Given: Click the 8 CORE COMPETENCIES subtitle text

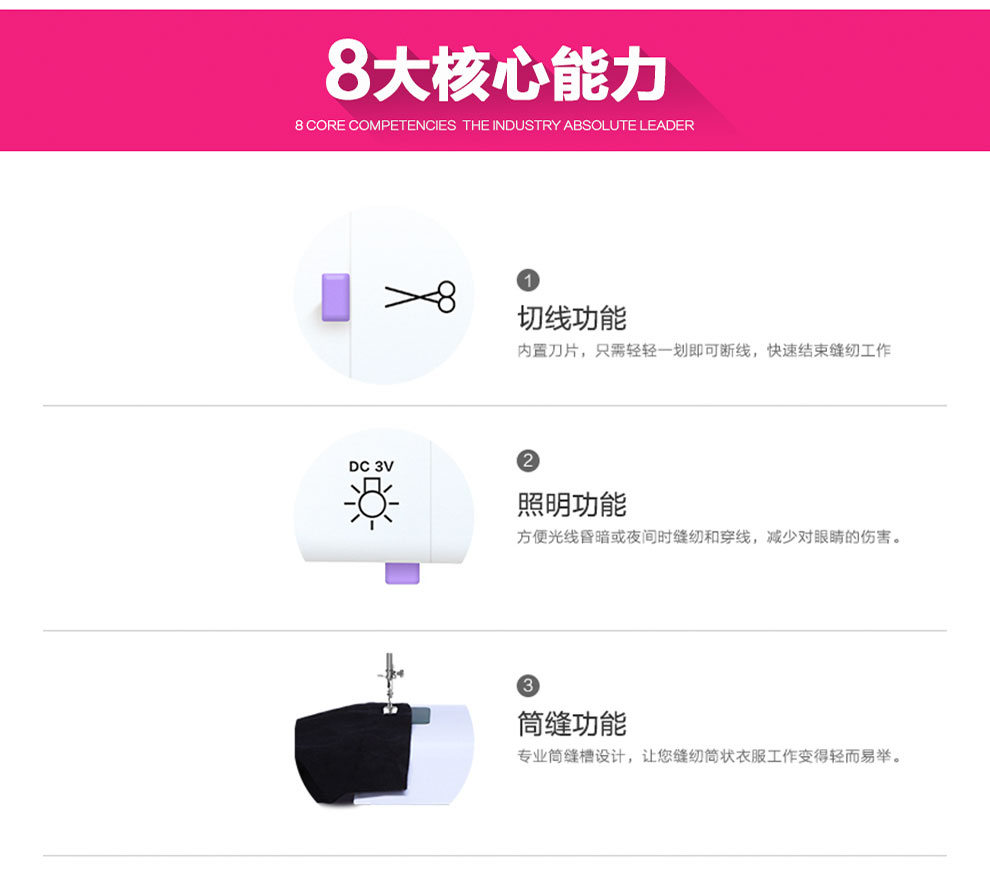Looking at the screenshot, I should click(494, 125).
